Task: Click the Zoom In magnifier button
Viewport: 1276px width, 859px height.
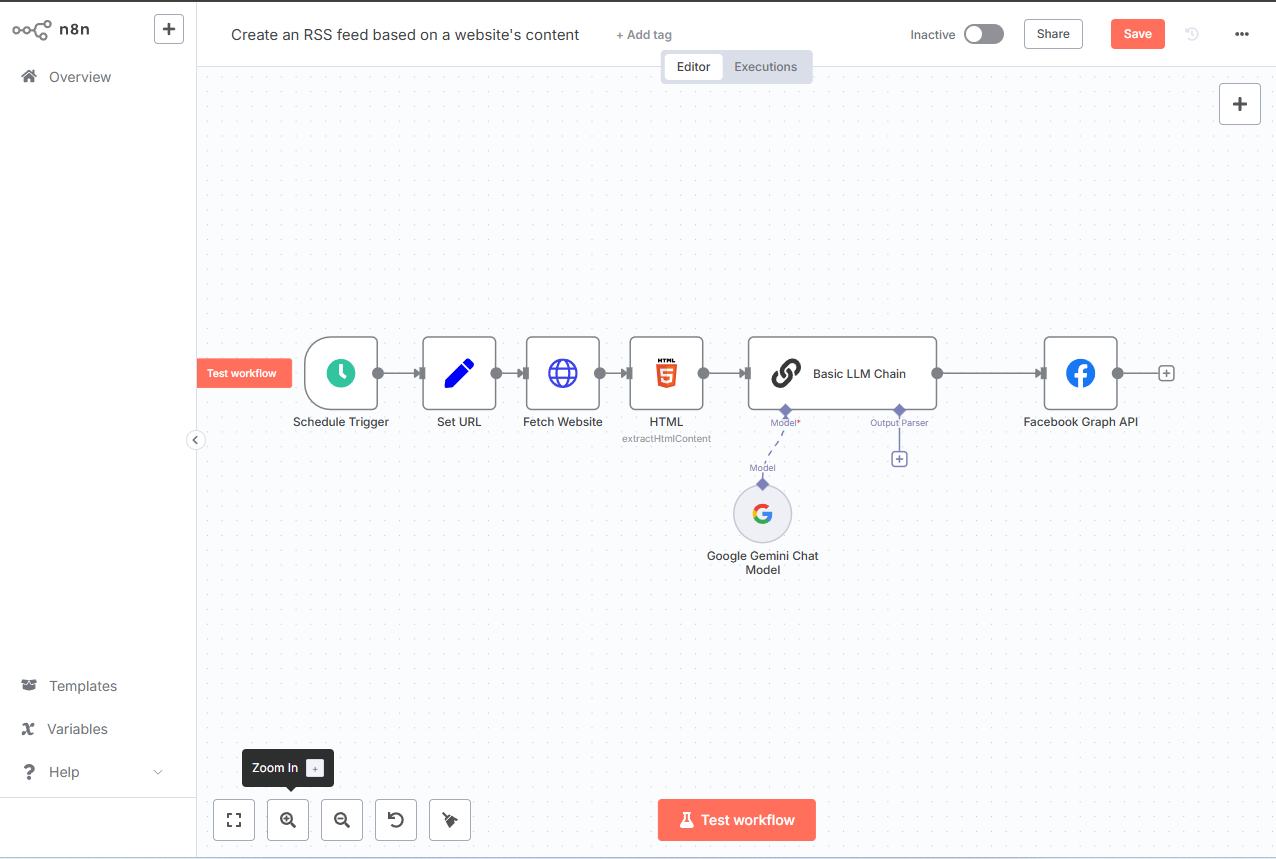Action: click(288, 820)
